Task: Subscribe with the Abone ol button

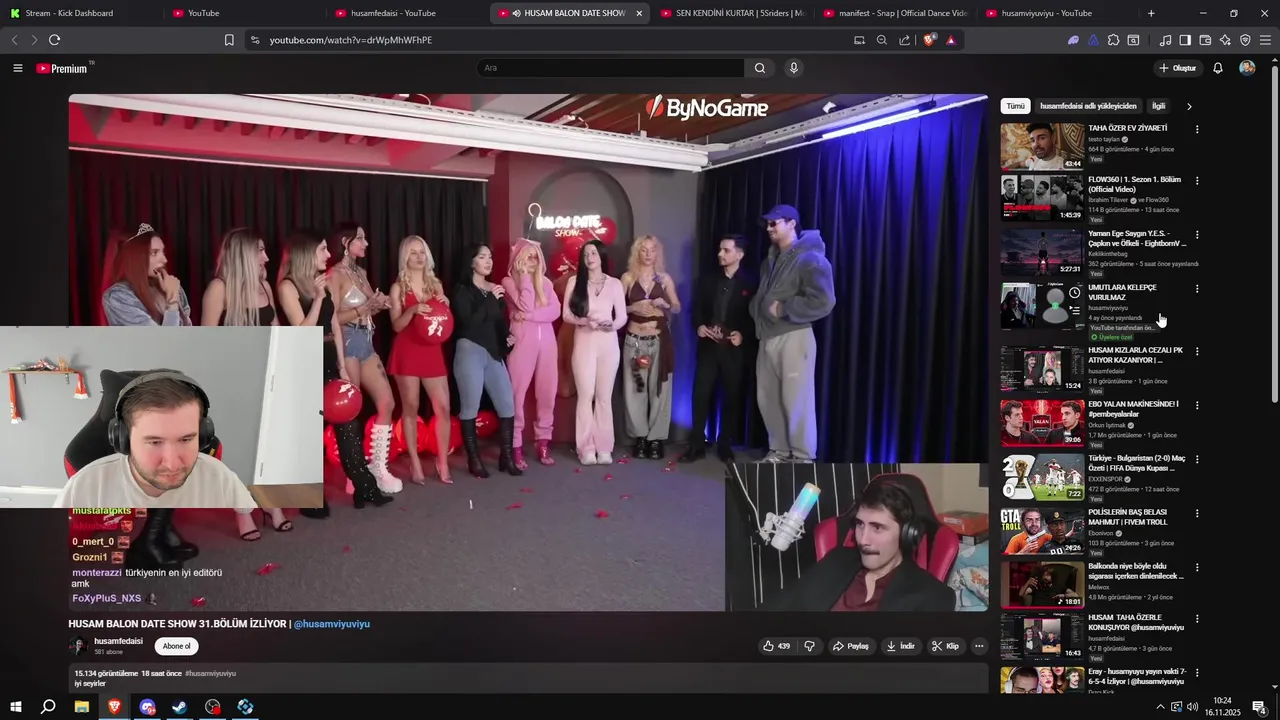Action: tap(176, 646)
